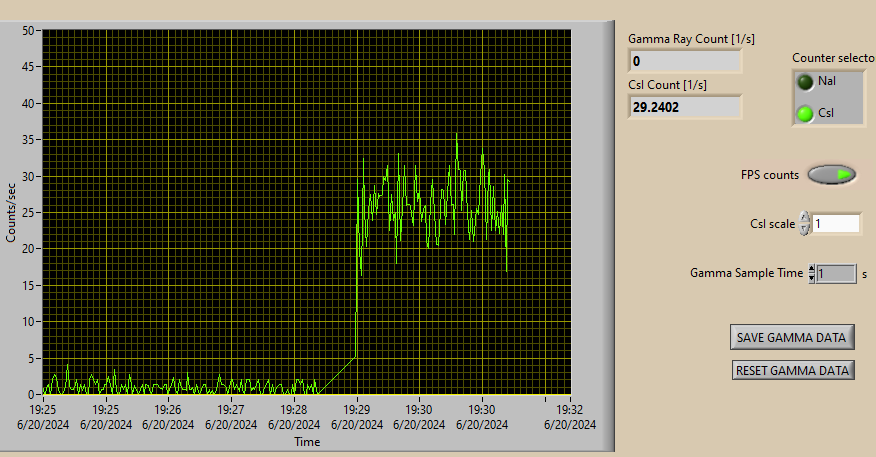Click the CsI scale increment arrow
This screenshot has height=457, width=876.
(804, 218)
